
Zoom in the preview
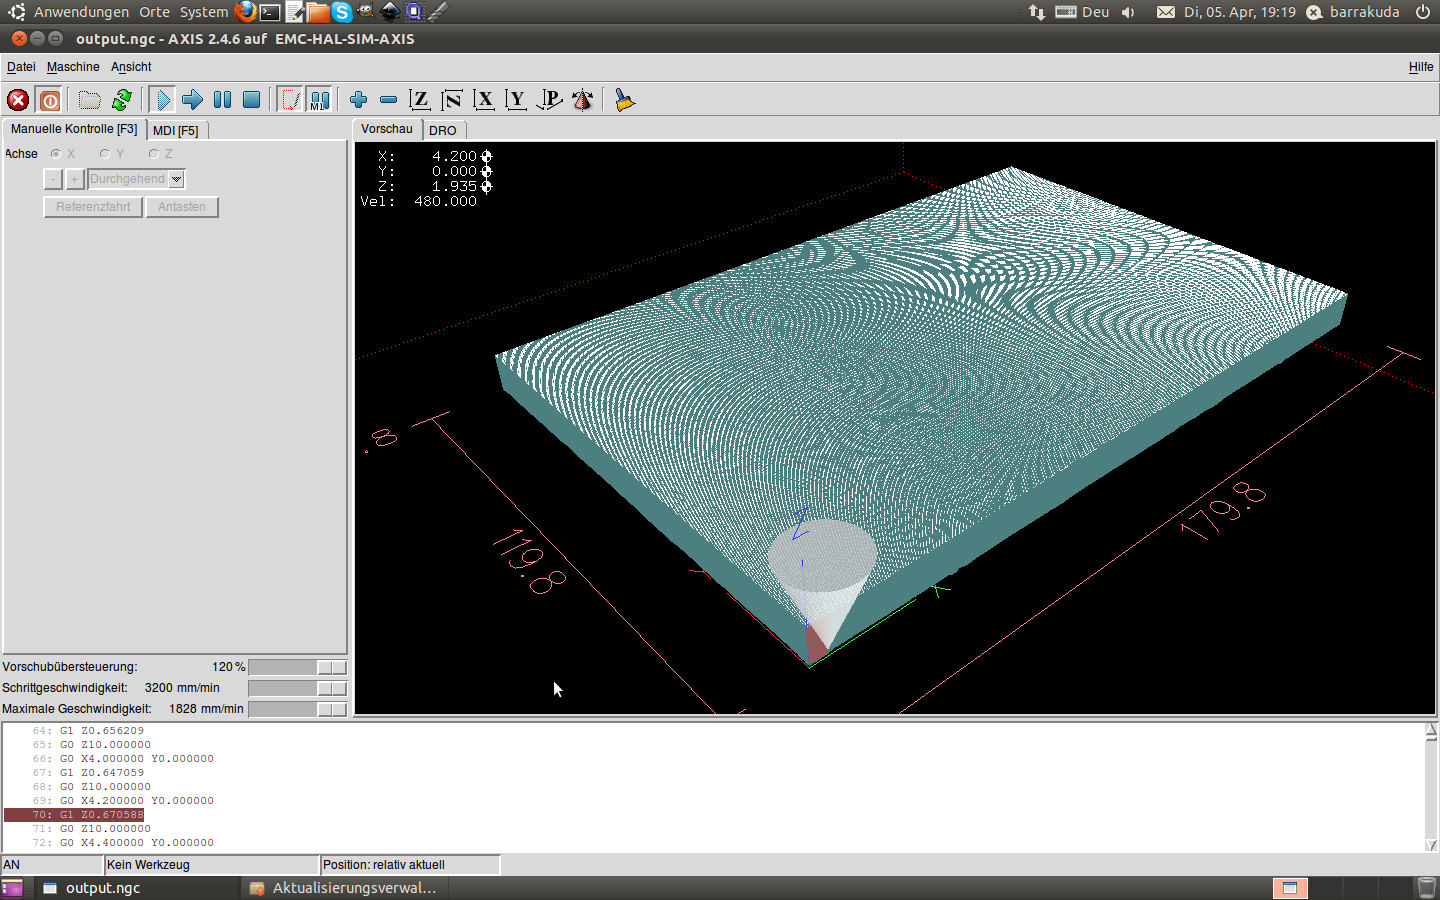tap(358, 100)
